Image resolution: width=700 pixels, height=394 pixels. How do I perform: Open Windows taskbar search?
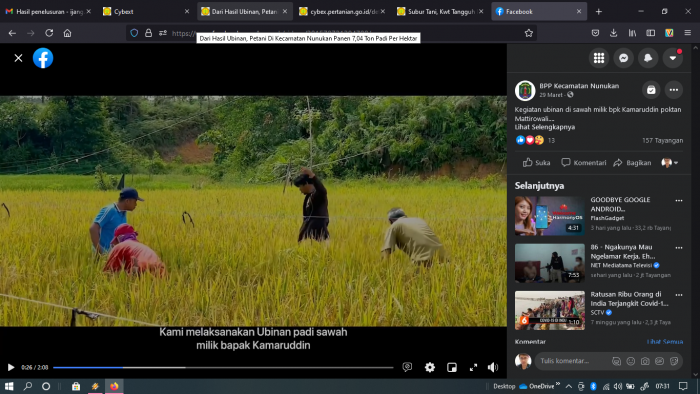[x=28, y=386]
